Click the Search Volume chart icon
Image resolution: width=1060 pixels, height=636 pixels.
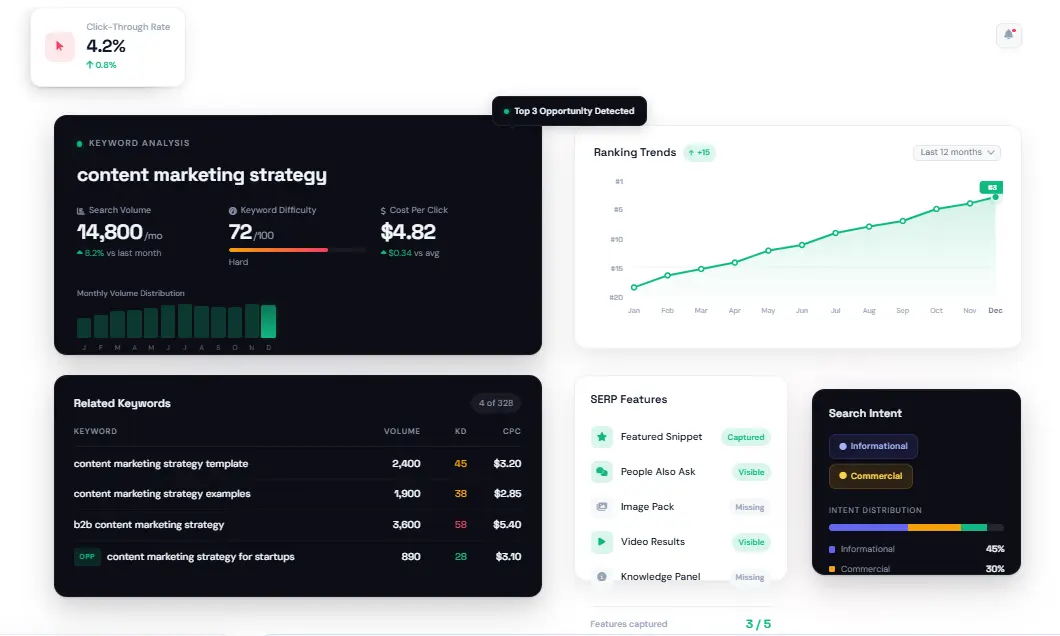82,209
